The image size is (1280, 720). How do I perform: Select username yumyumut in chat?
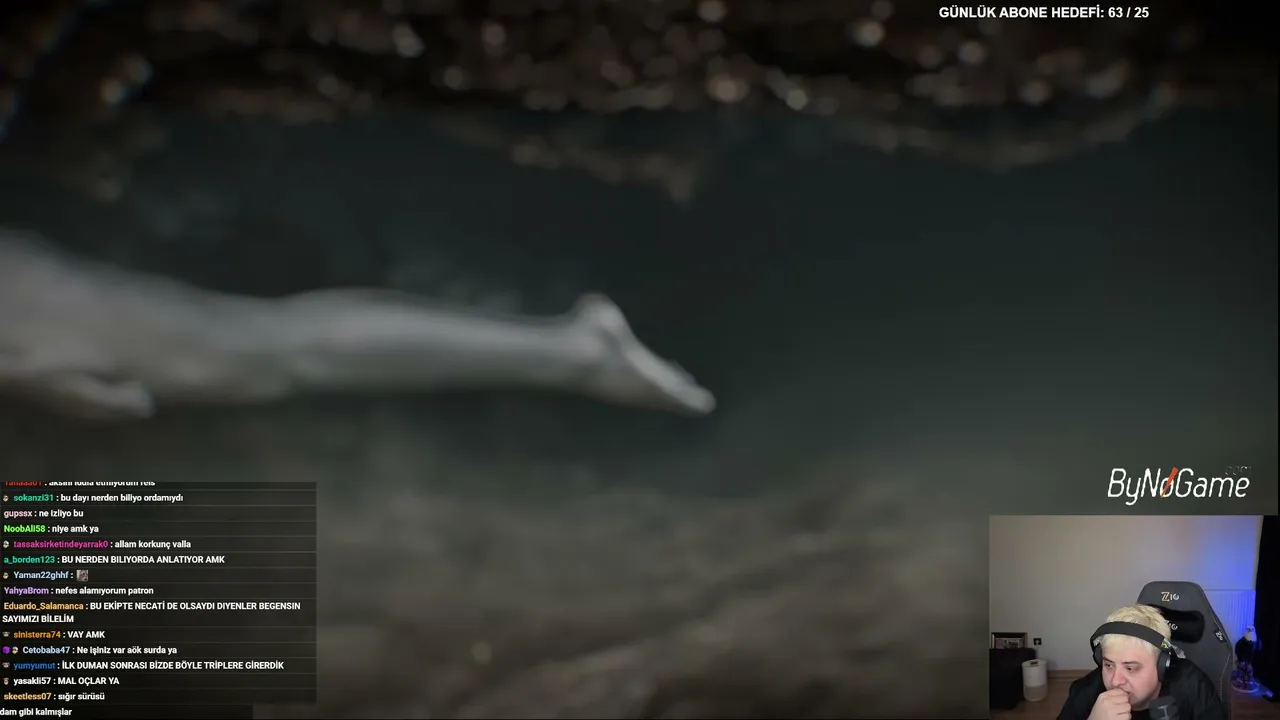[x=35, y=666]
